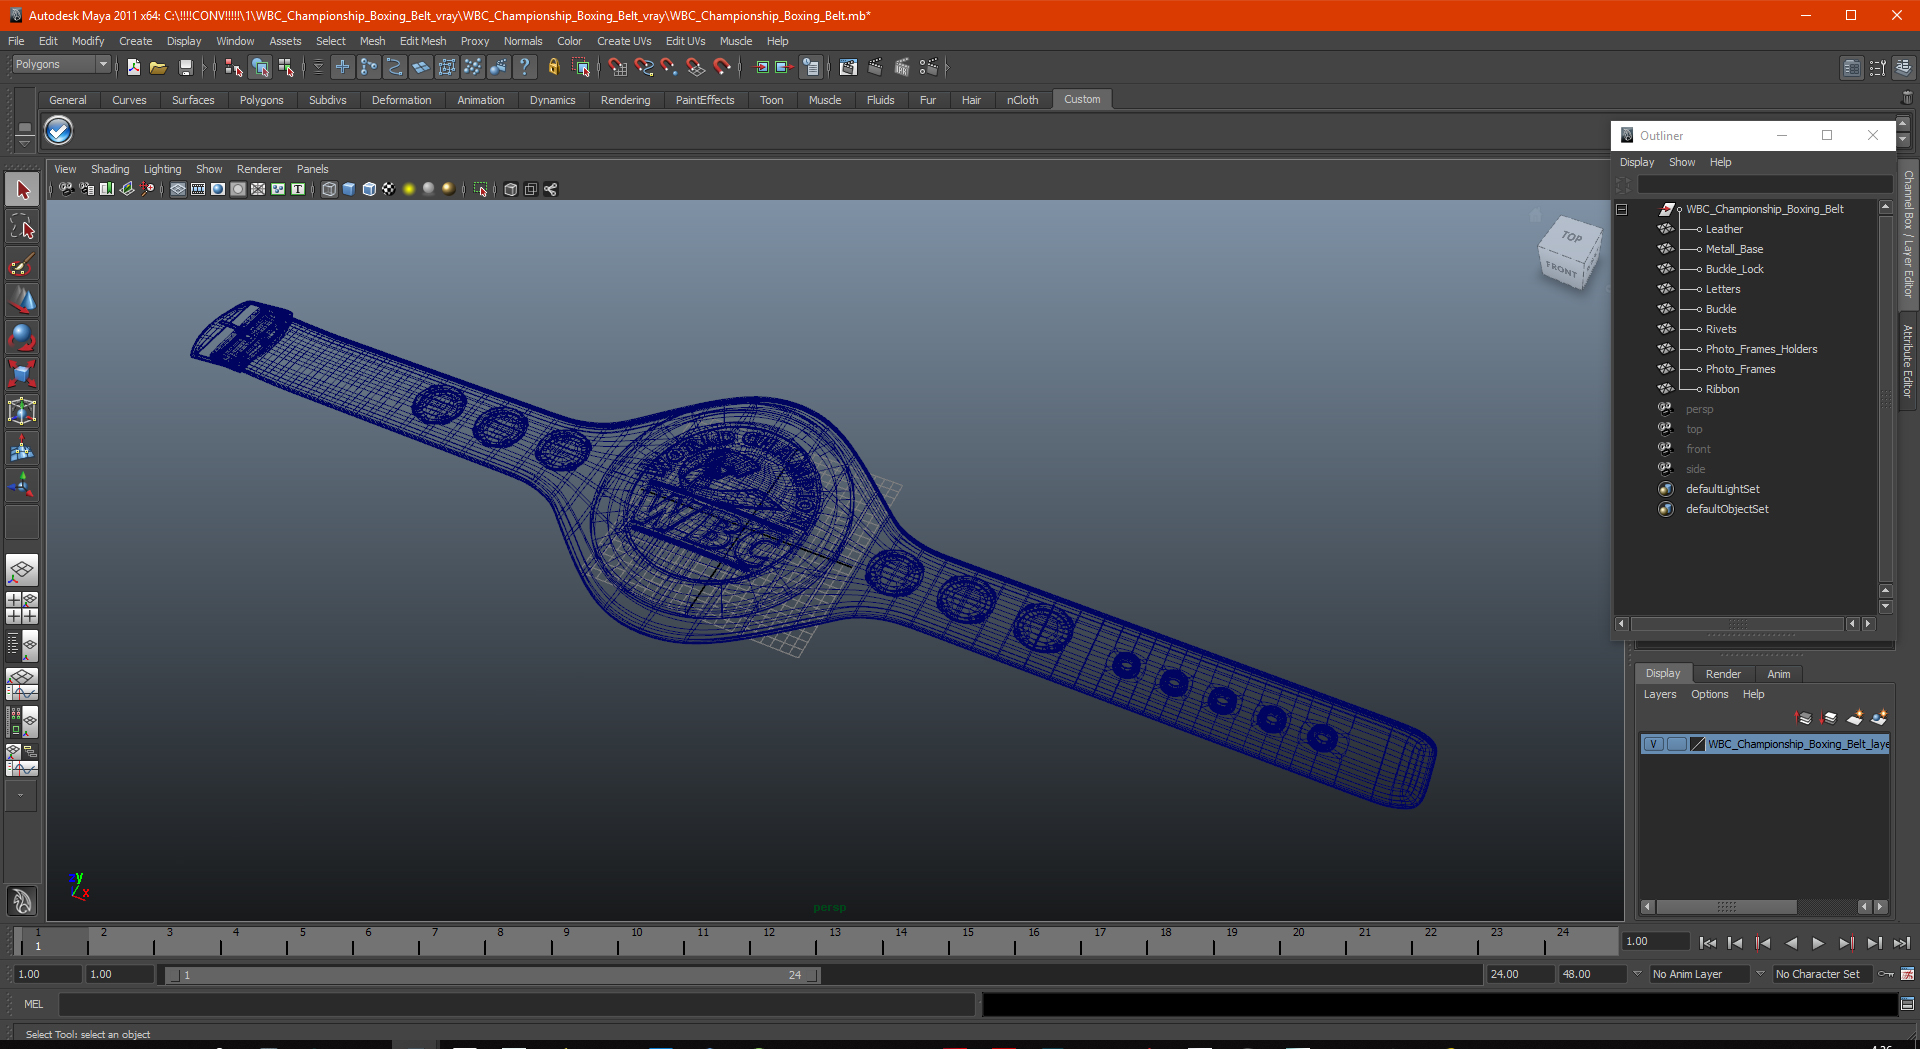
Task: Move selected layer down in list
Action: pyautogui.click(x=1829, y=718)
